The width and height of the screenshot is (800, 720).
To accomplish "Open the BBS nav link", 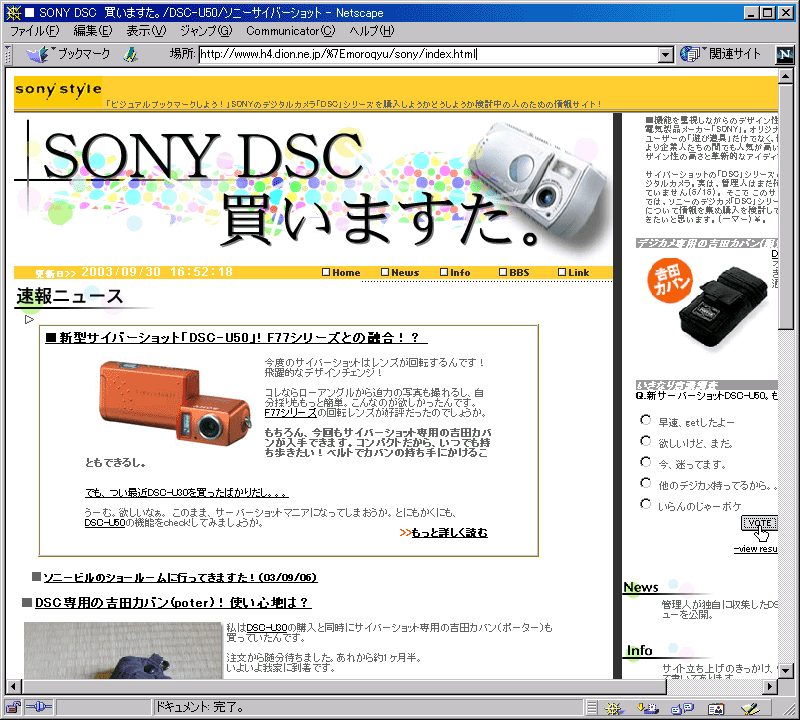I will click(514, 272).
